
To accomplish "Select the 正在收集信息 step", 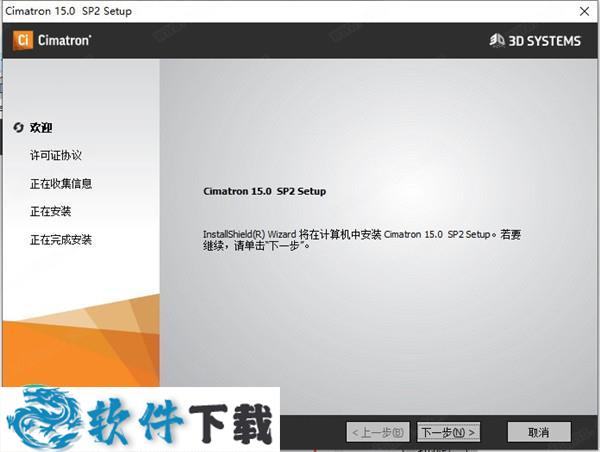I will pyautogui.click(x=61, y=184).
